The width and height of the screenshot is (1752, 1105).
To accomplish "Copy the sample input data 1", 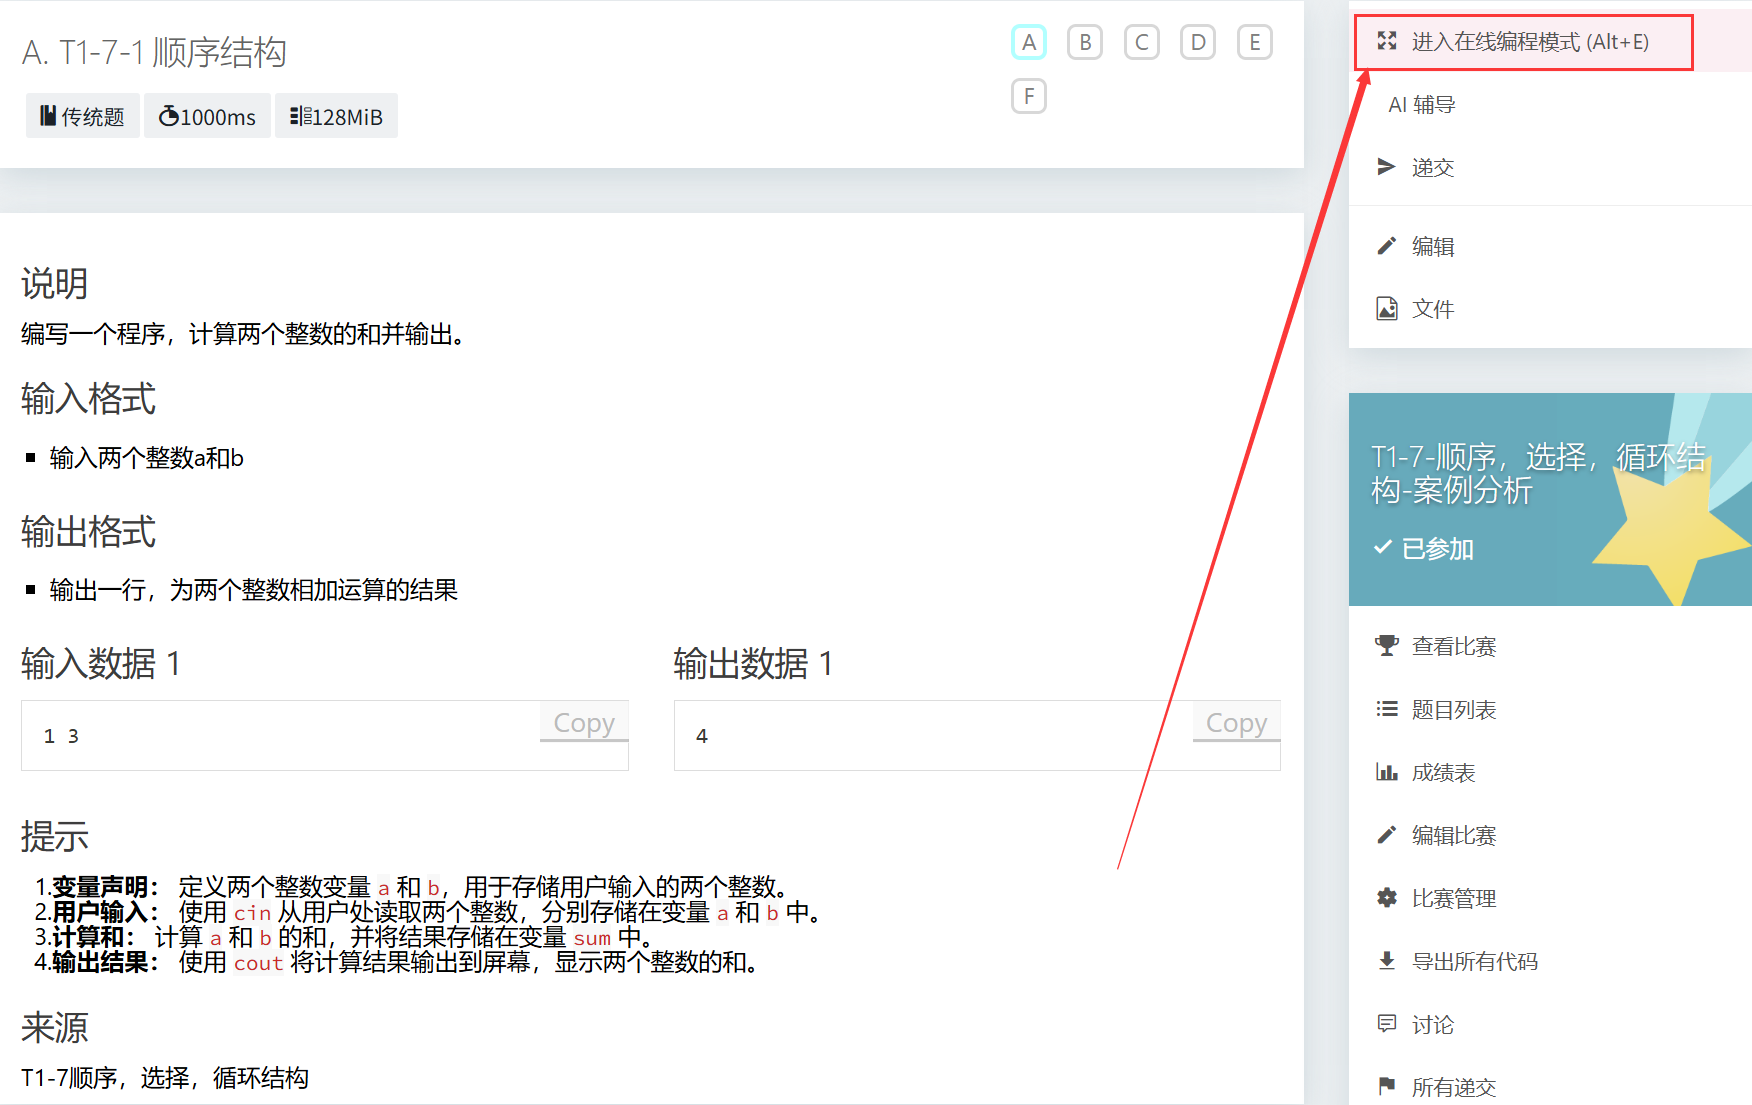I will (584, 722).
